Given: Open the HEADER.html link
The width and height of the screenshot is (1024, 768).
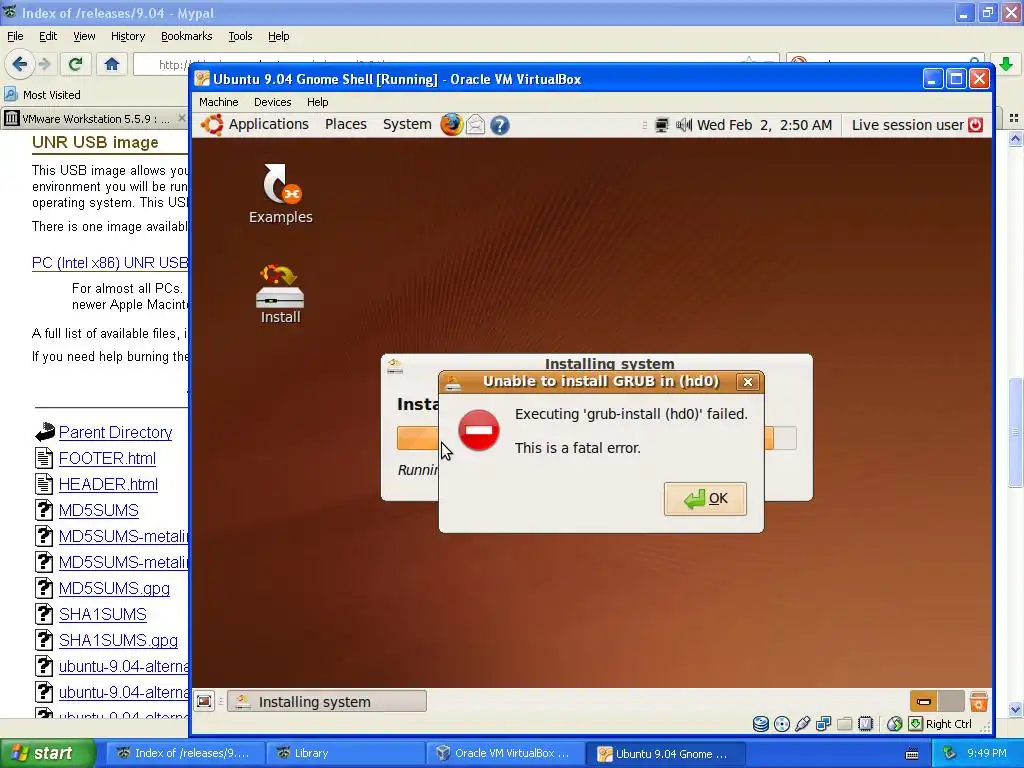Looking at the screenshot, I should click(108, 485).
